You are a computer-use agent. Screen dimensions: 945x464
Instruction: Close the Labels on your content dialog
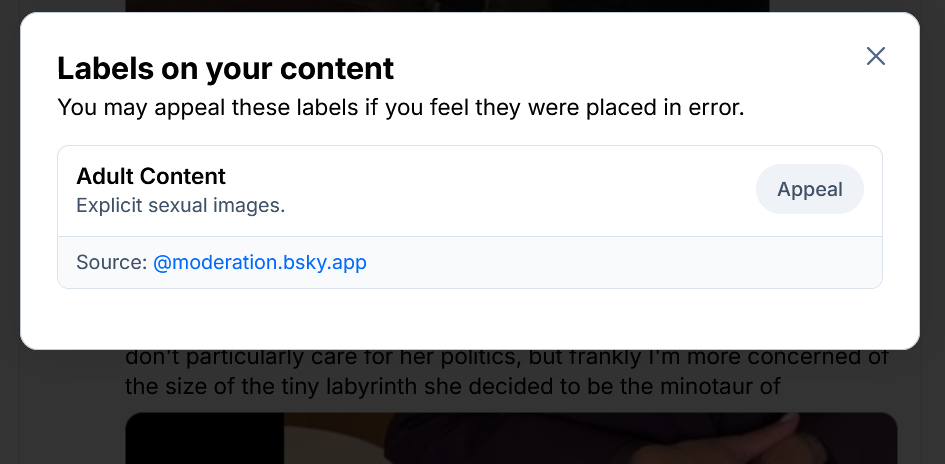[876, 56]
